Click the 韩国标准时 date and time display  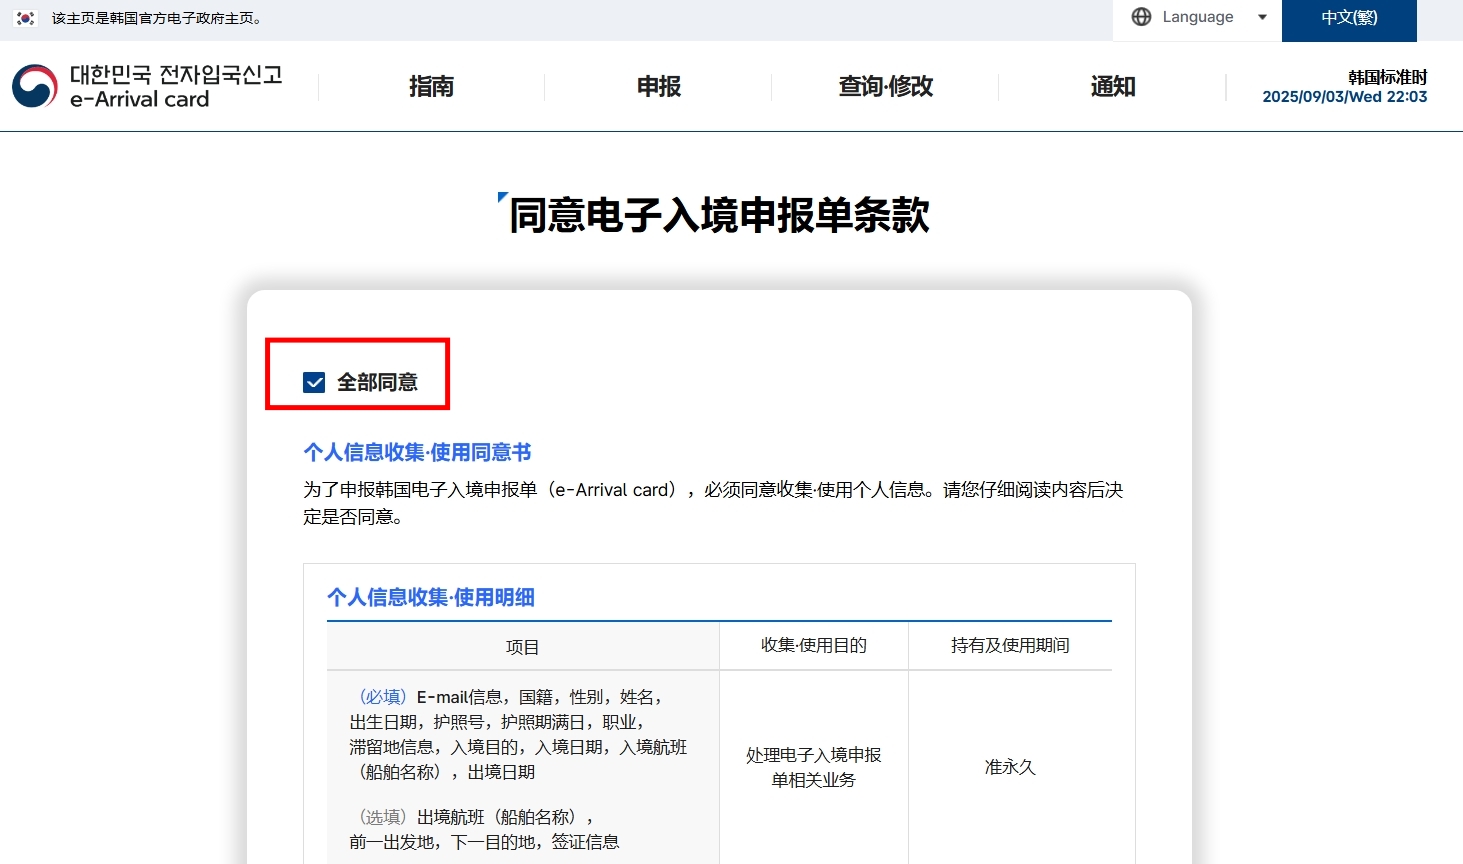[1344, 87]
